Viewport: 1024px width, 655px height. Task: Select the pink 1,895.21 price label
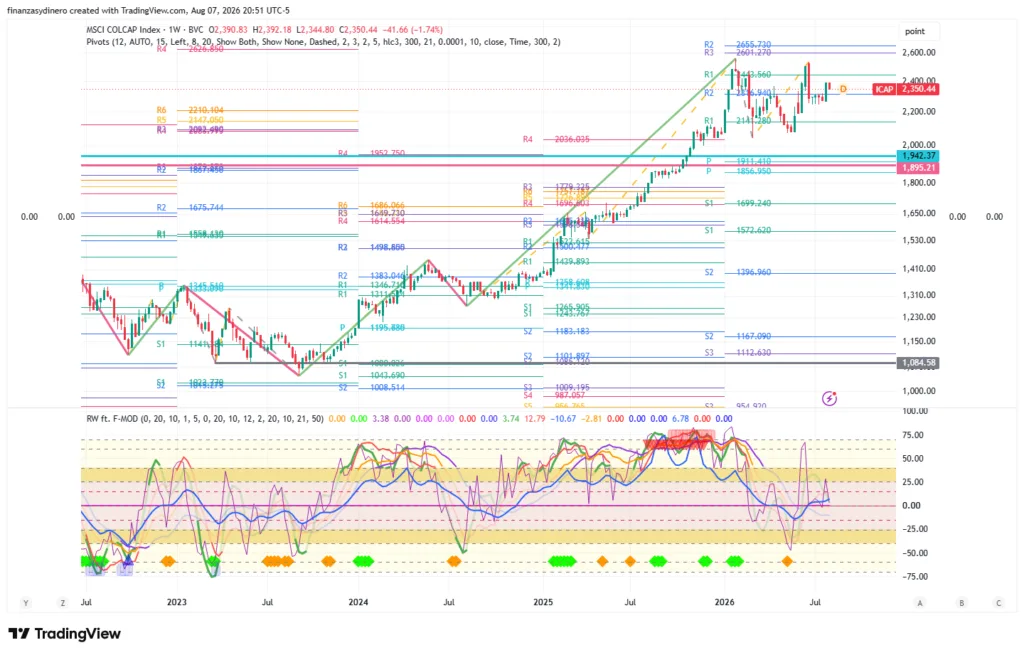point(918,168)
